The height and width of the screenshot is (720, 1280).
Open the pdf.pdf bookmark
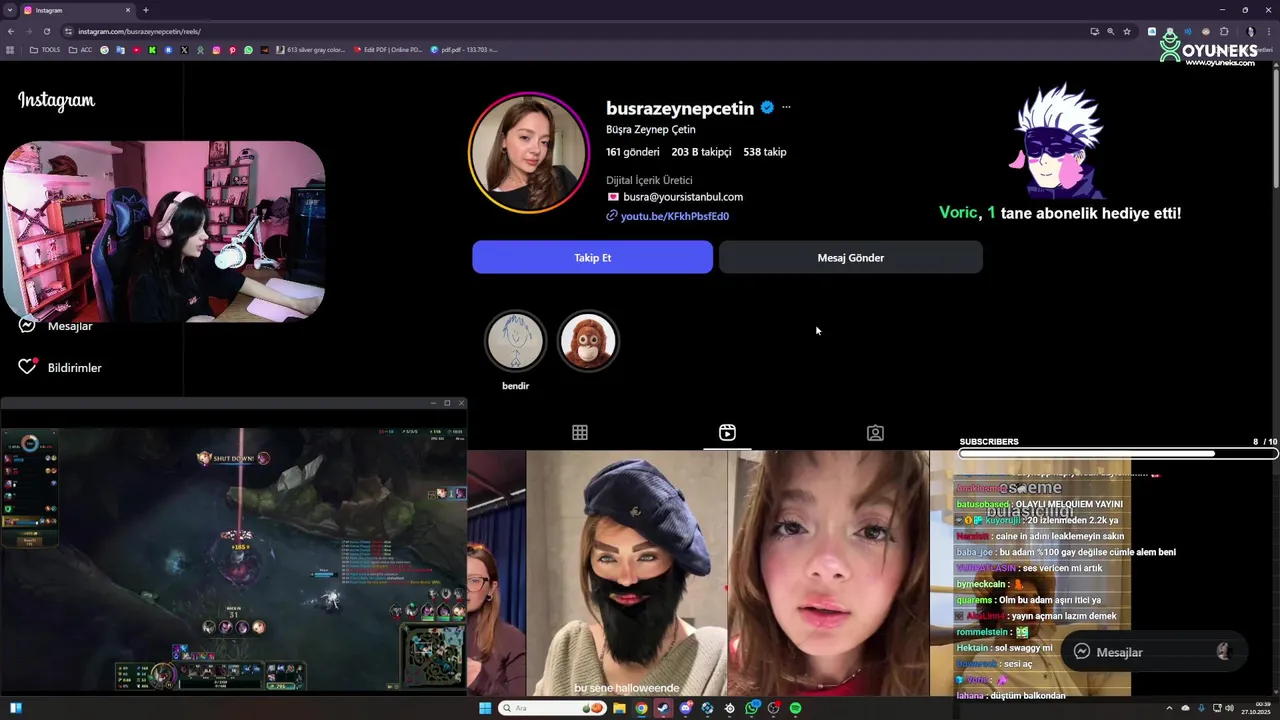[x=464, y=49]
